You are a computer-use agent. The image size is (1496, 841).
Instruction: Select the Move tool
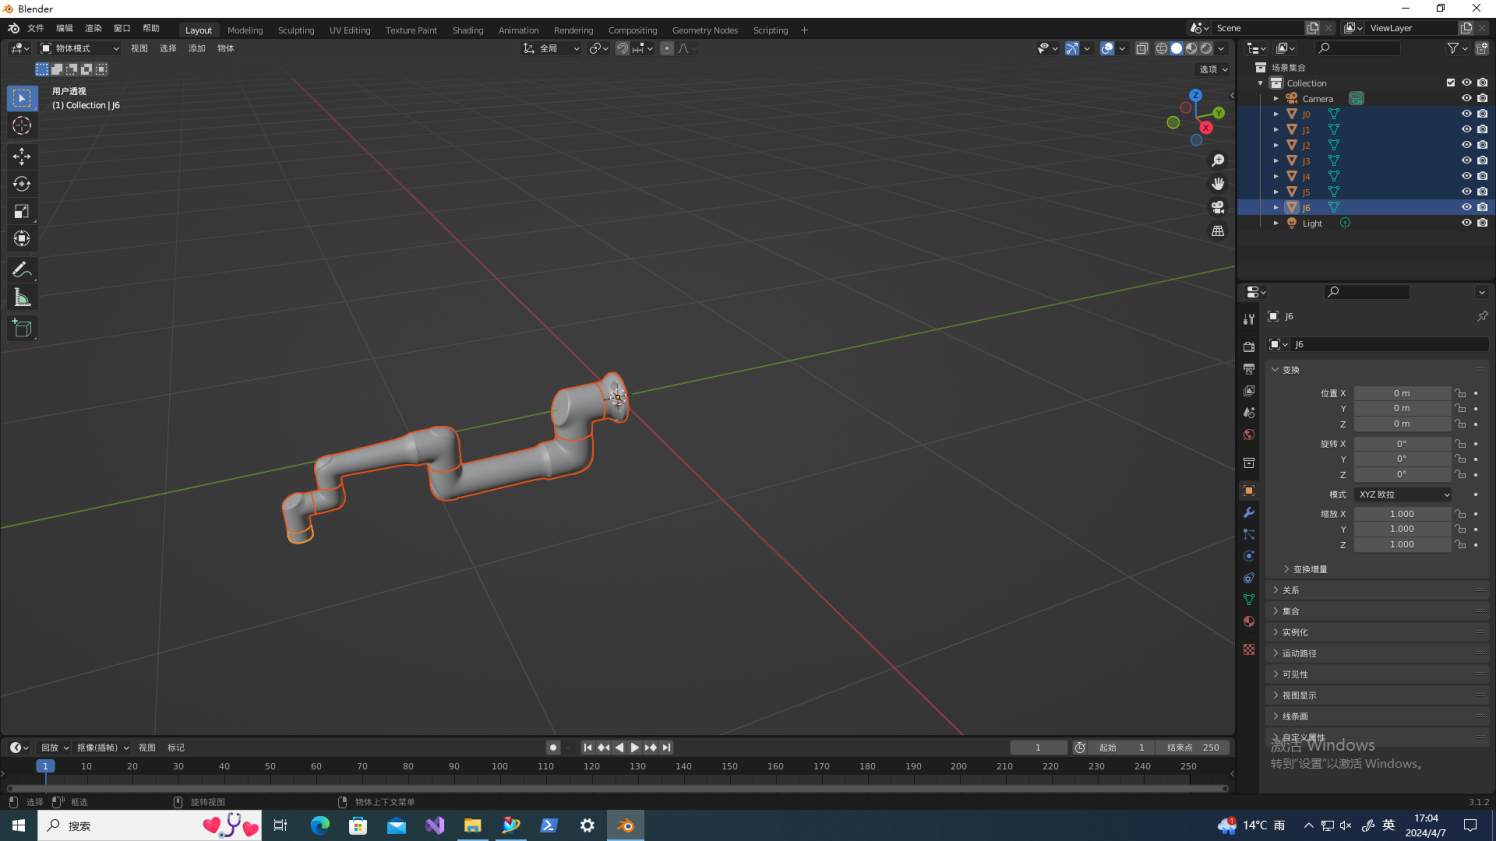point(22,156)
